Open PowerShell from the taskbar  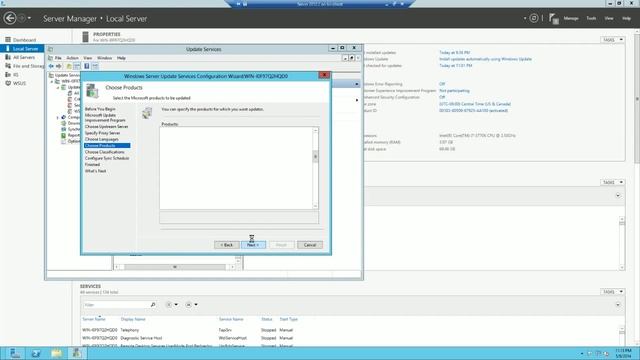(36, 353)
